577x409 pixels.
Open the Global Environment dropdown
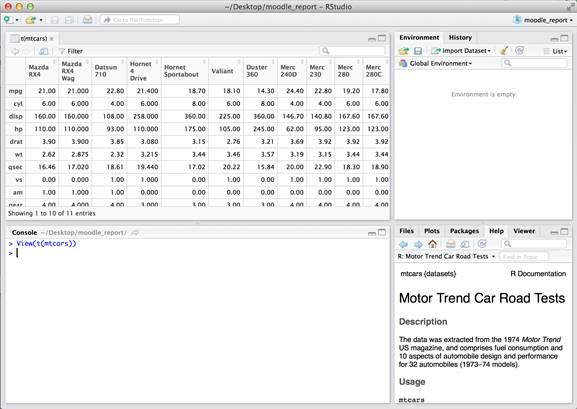435,63
